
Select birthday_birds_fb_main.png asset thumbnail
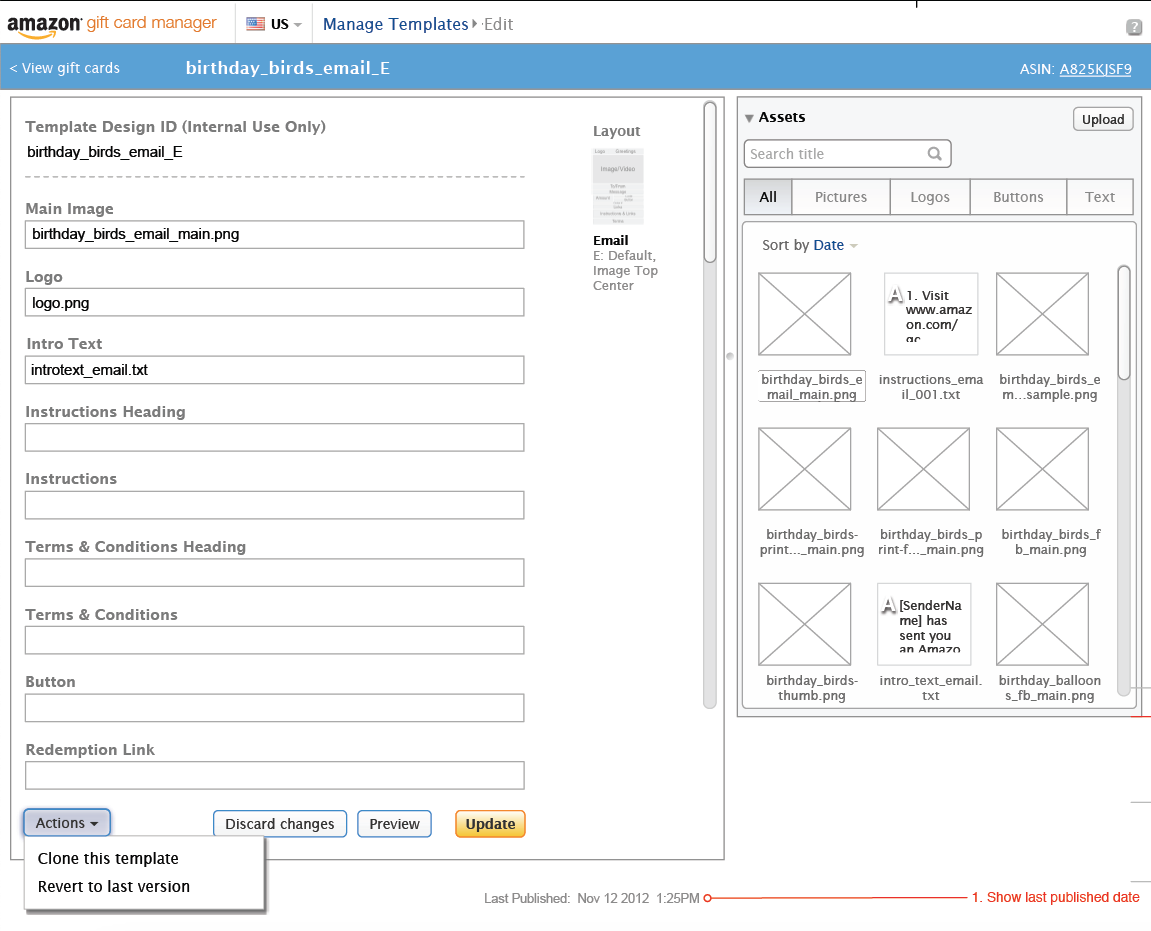[1042, 469]
